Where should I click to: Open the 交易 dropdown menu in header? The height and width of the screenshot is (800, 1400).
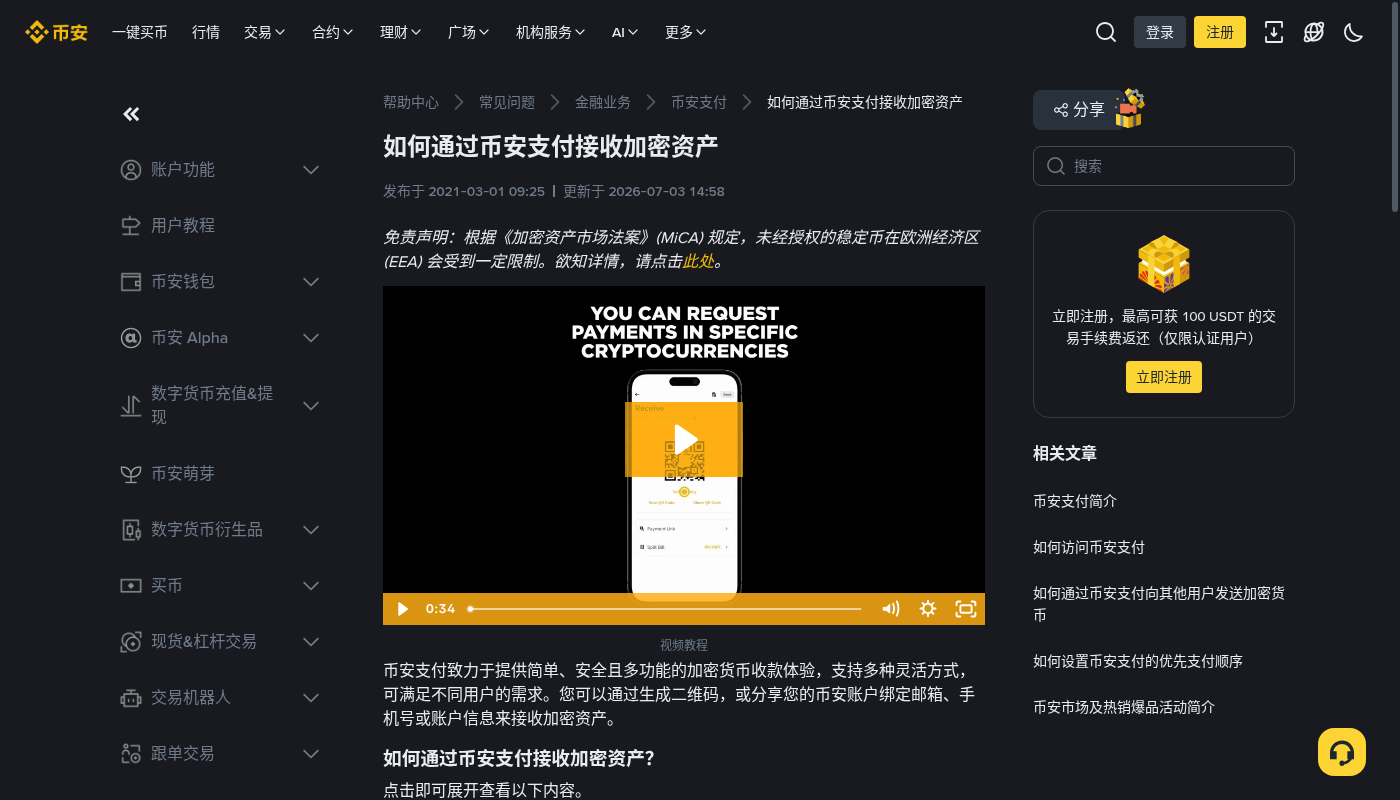[x=265, y=32]
